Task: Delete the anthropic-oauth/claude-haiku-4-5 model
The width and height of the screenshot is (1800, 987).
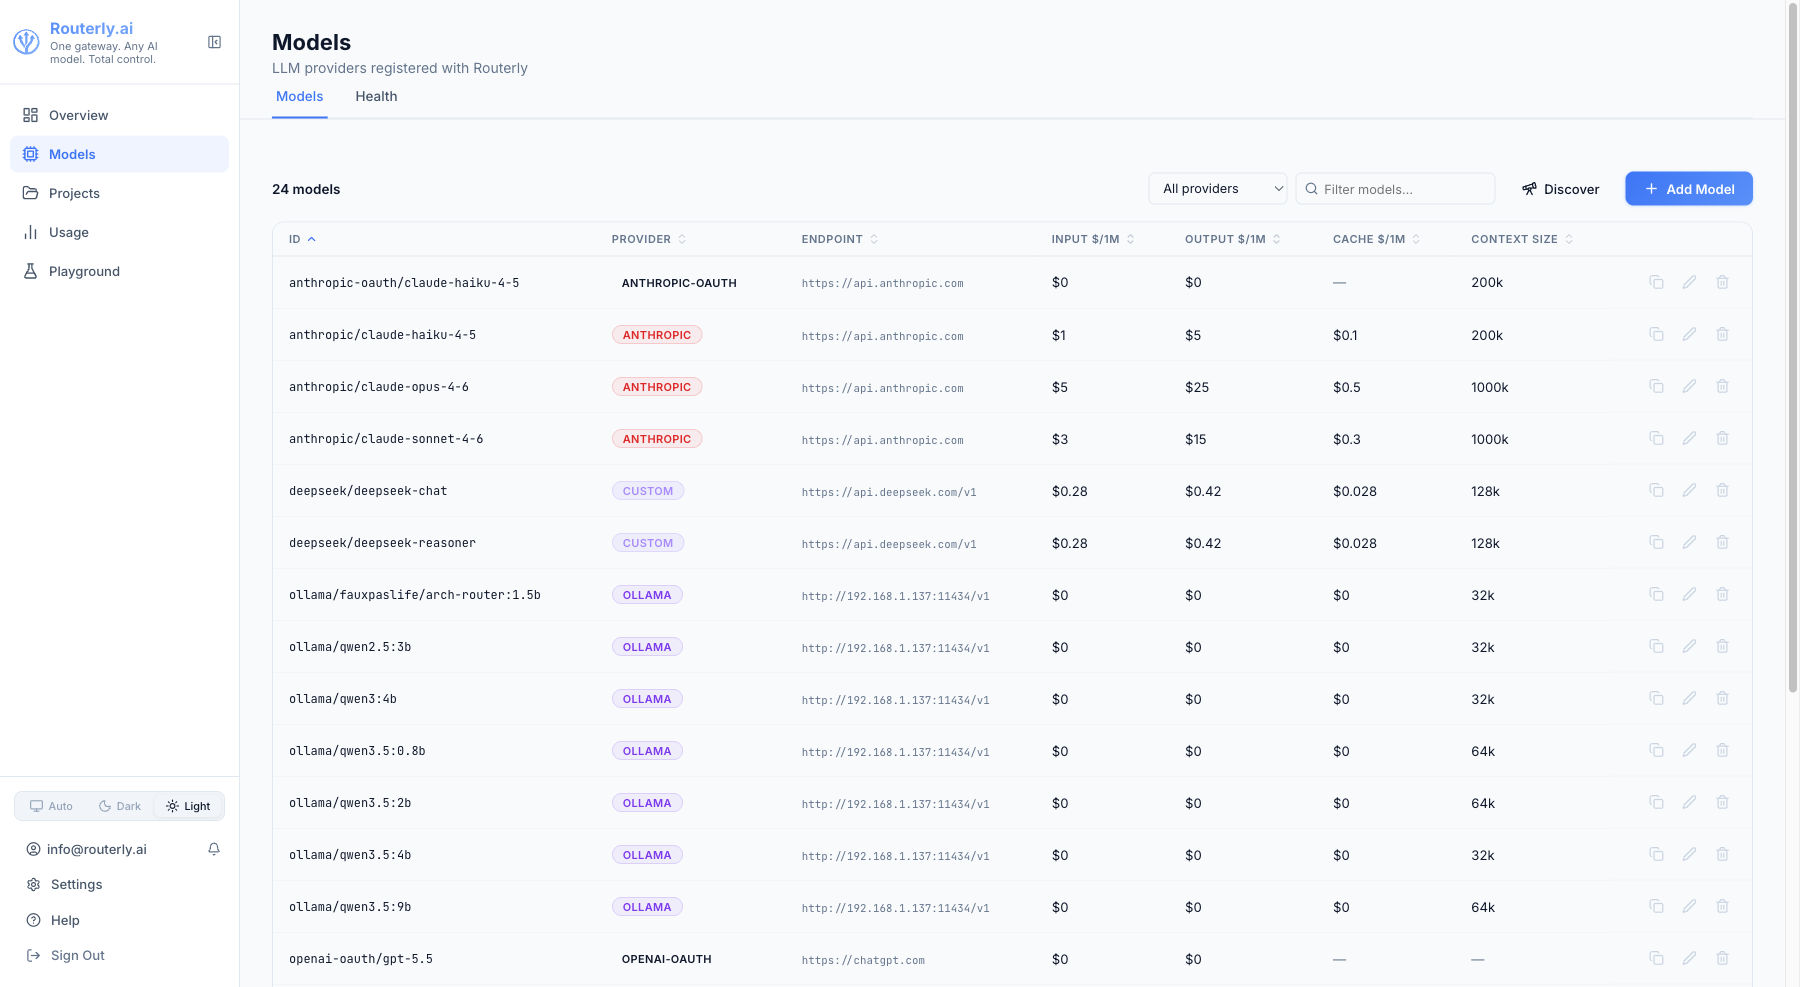Action: pyautogui.click(x=1722, y=282)
